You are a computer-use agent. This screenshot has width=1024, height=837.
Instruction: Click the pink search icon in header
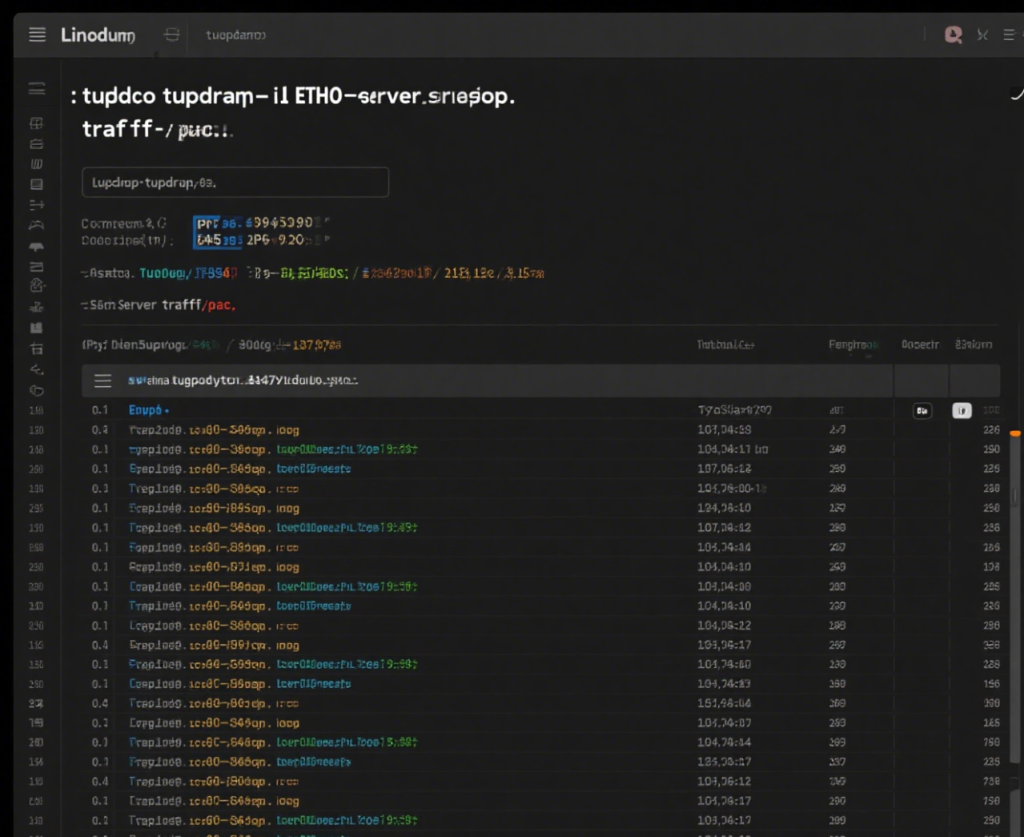click(953, 35)
